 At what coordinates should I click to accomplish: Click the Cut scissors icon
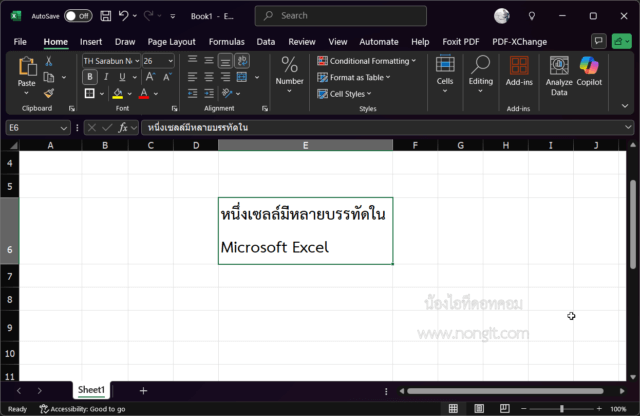tap(49, 61)
